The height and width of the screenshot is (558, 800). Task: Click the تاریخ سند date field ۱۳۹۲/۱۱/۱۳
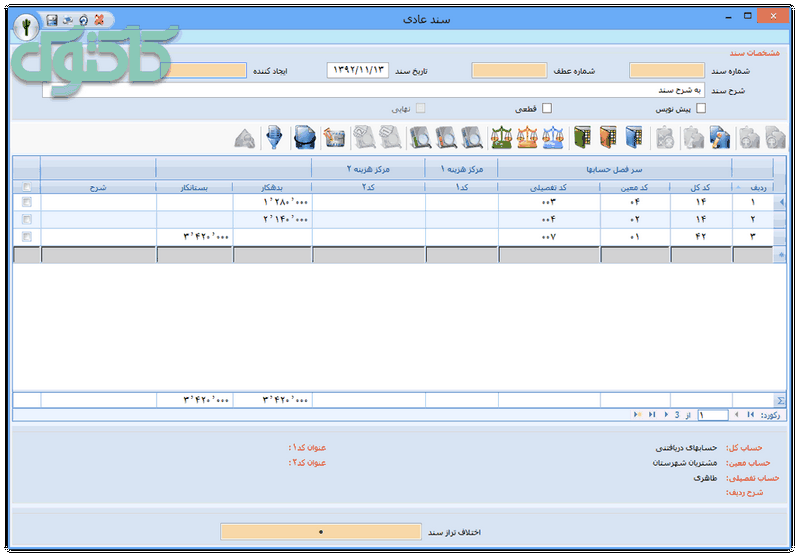click(x=358, y=70)
